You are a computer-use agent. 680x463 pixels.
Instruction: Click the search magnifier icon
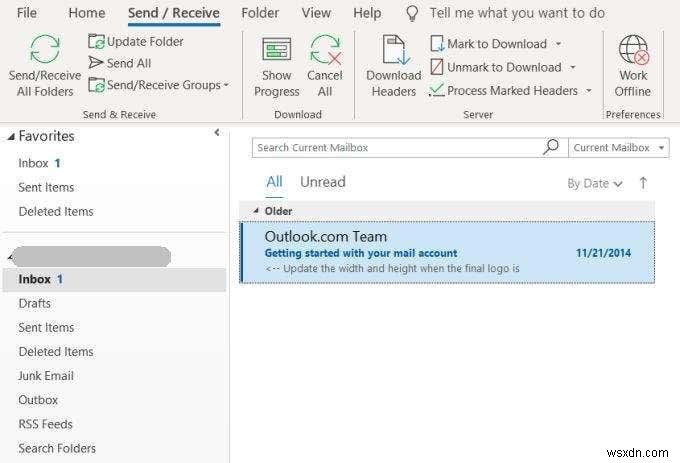[x=551, y=147]
